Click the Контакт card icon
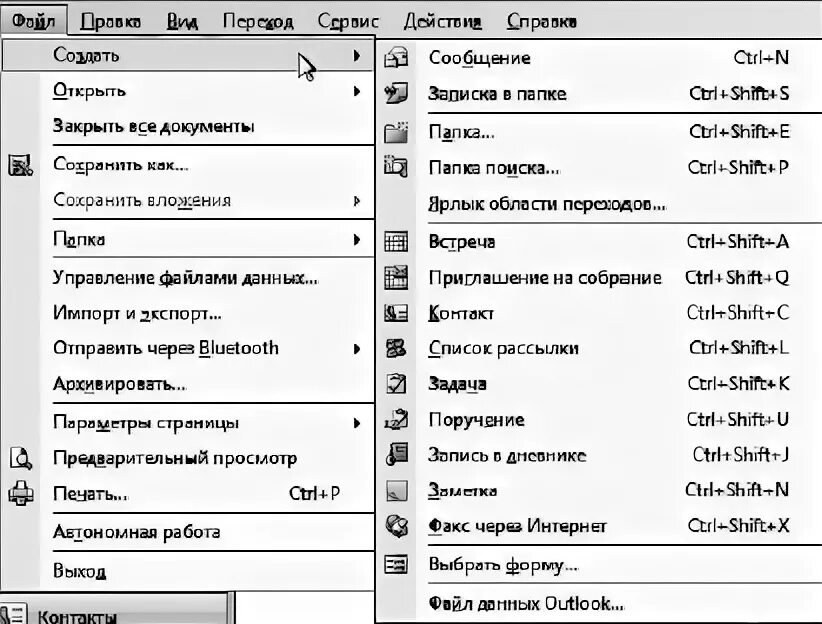Screen dimensions: 822x624 396,313
